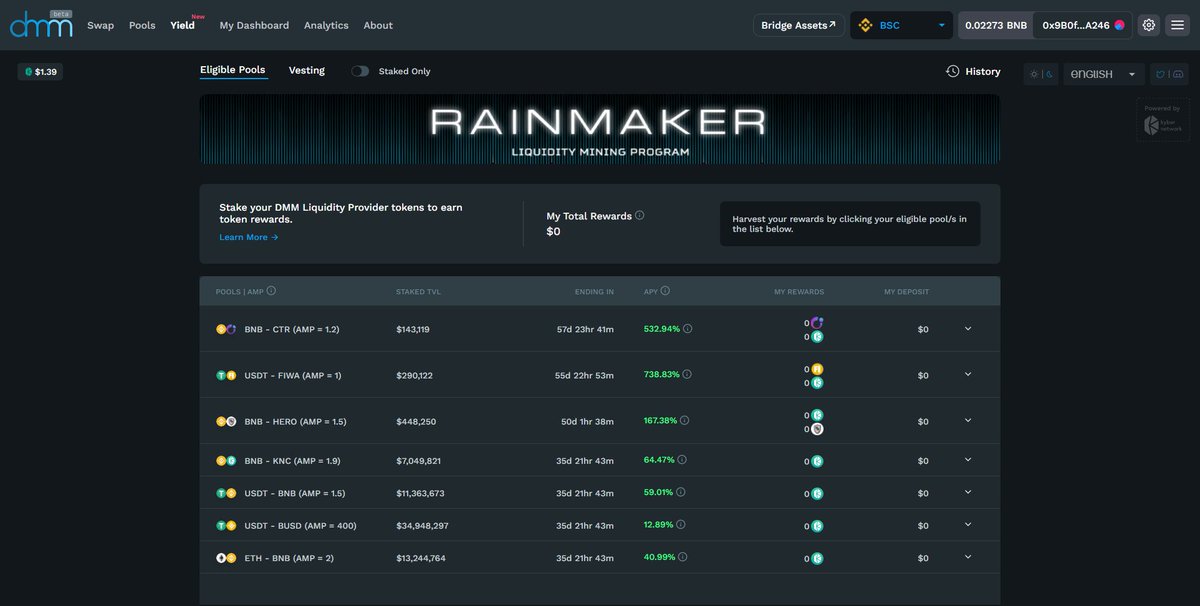Click info icon beside 40.99% APY
This screenshot has width=1200, height=606.
pyautogui.click(x=683, y=557)
